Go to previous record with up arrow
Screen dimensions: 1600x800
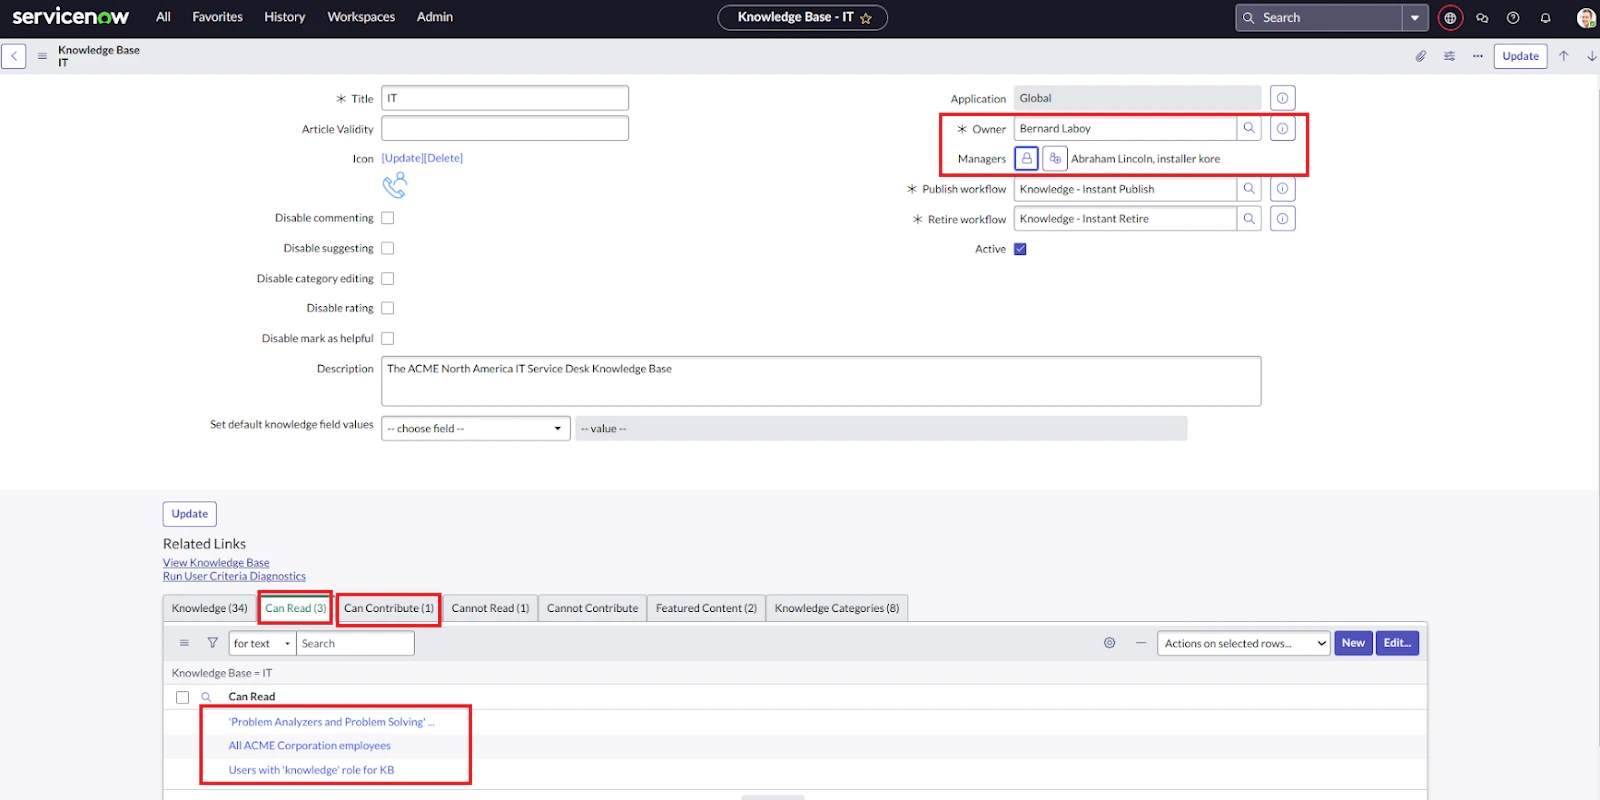point(1564,56)
